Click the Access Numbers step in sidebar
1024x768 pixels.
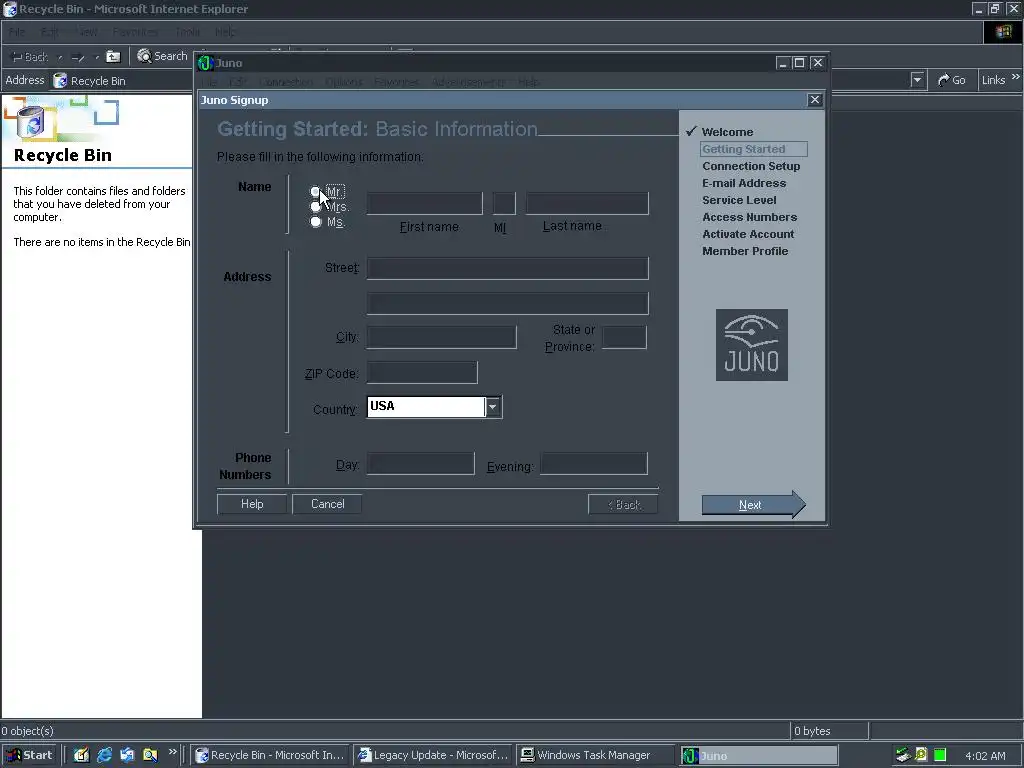tap(750, 217)
